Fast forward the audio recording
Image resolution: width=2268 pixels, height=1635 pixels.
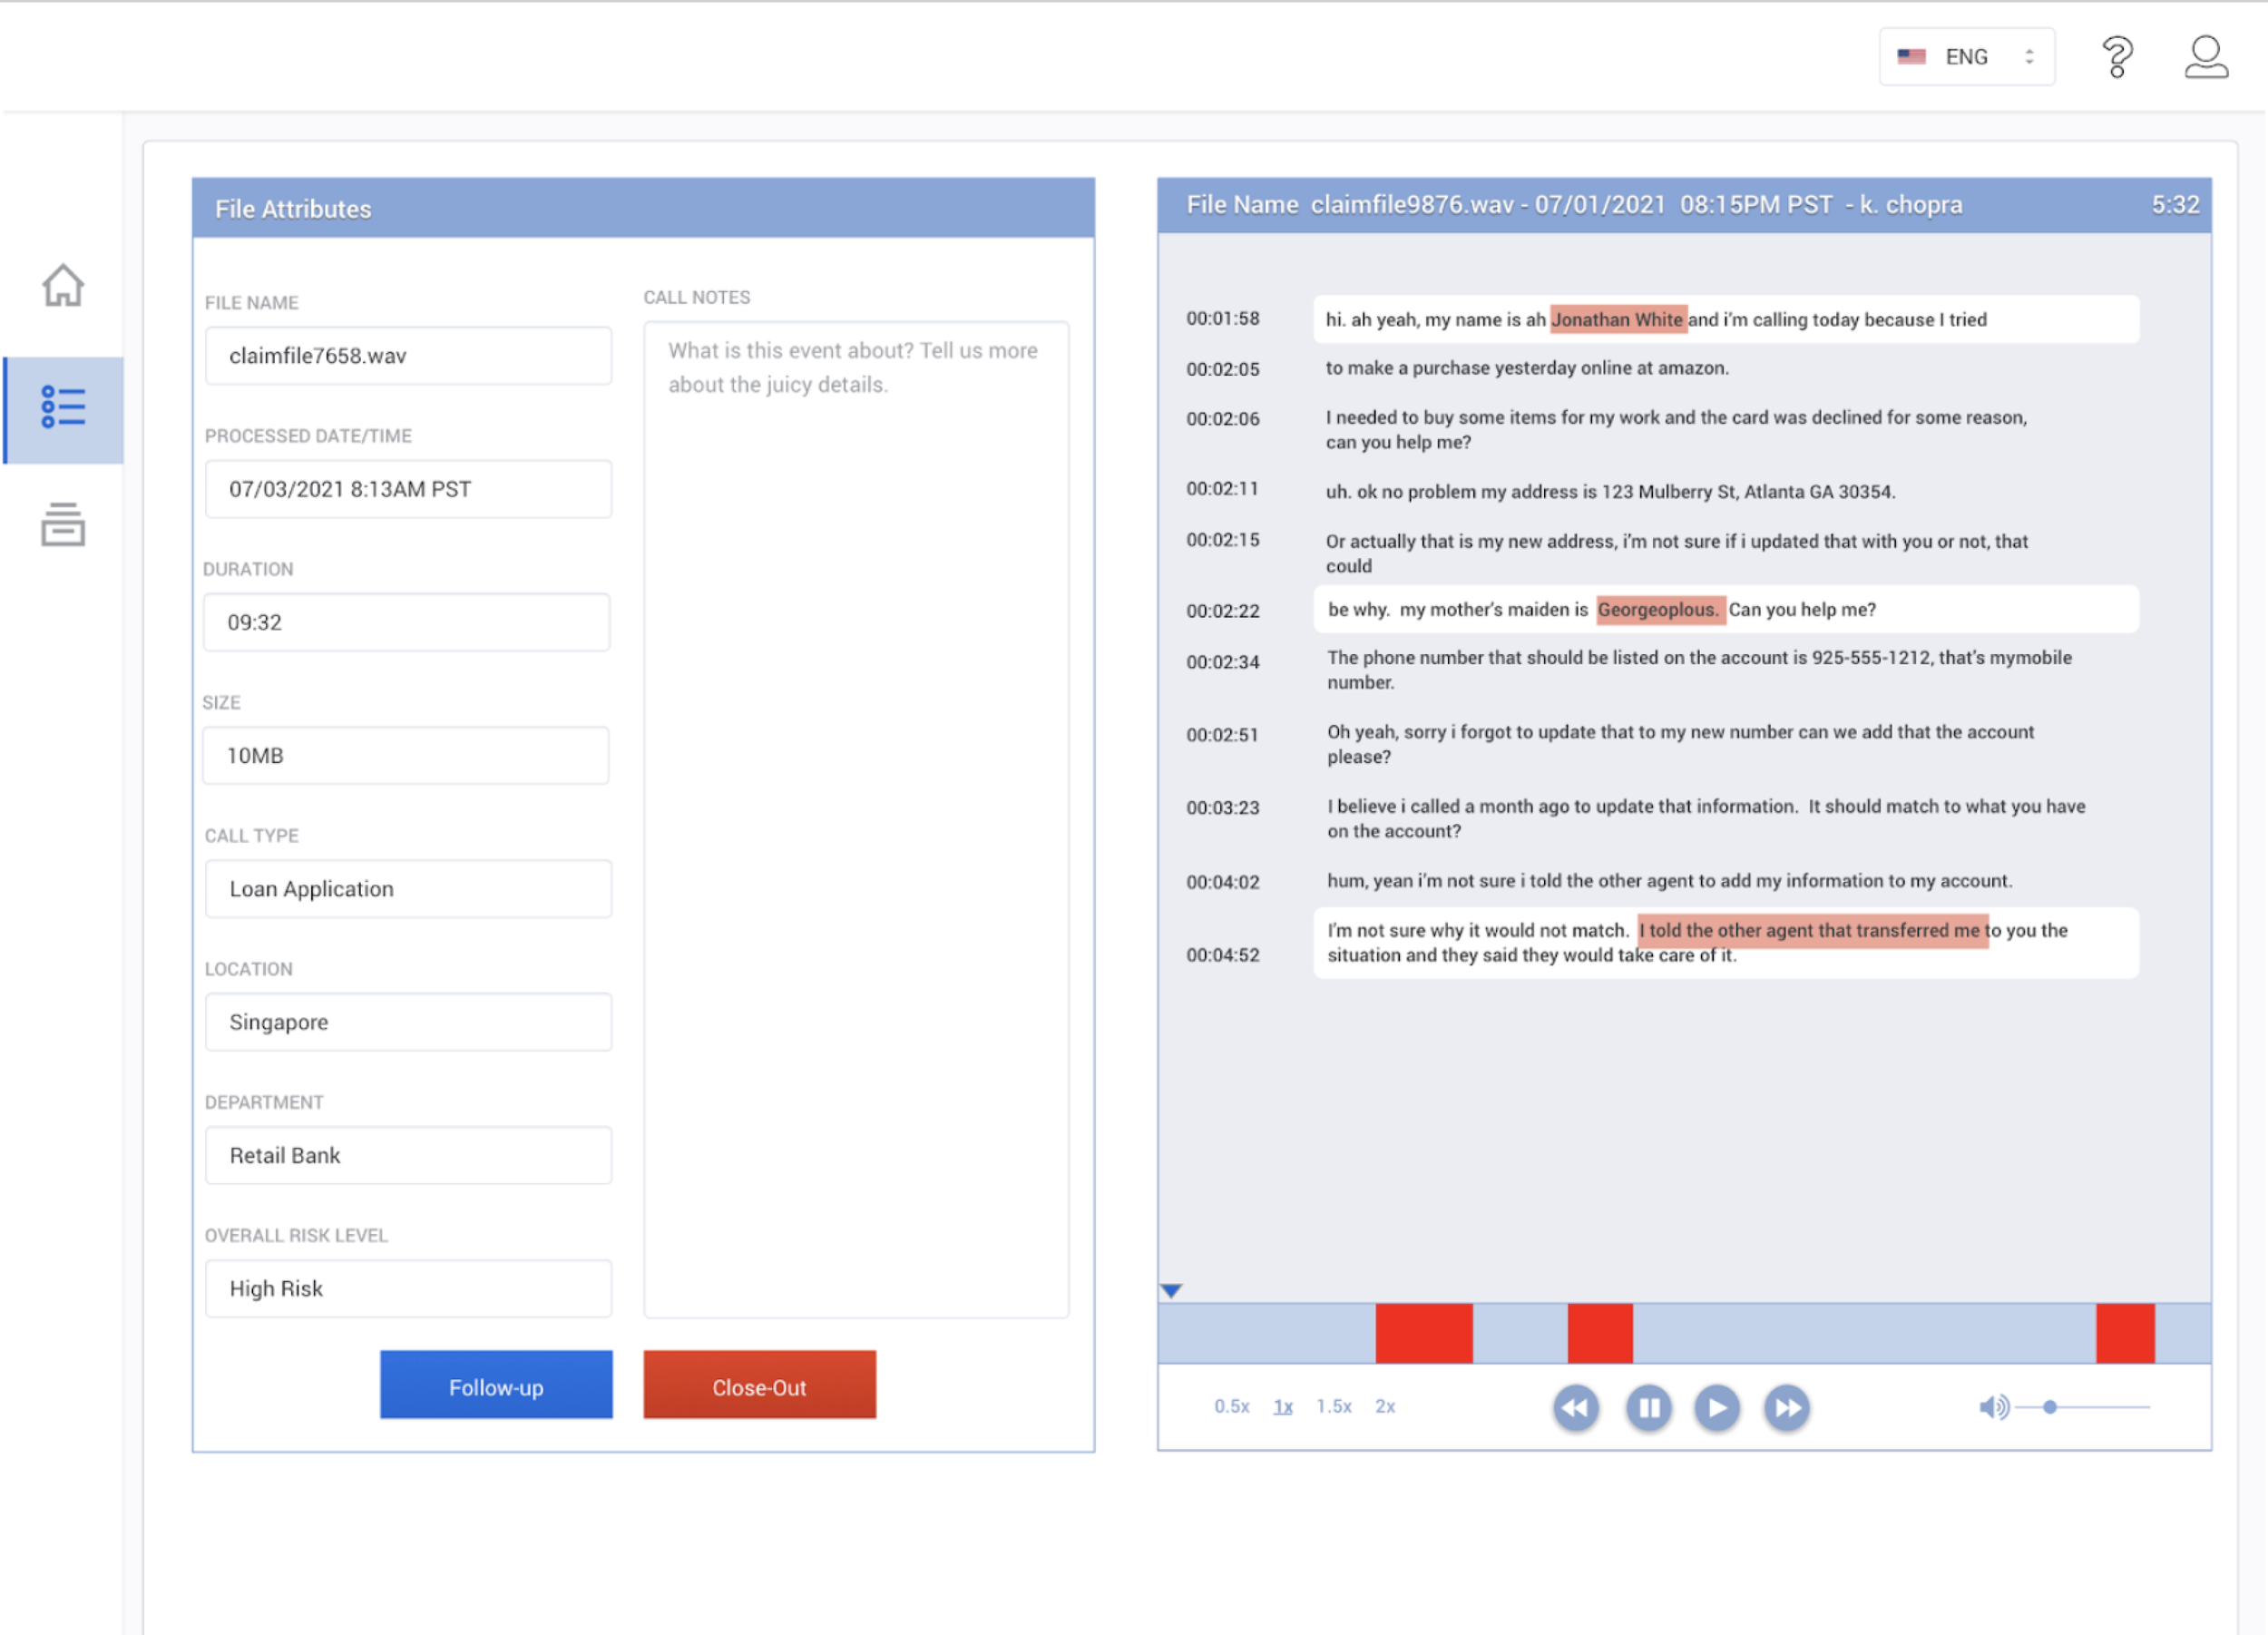pyautogui.click(x=1787, y=1408)
